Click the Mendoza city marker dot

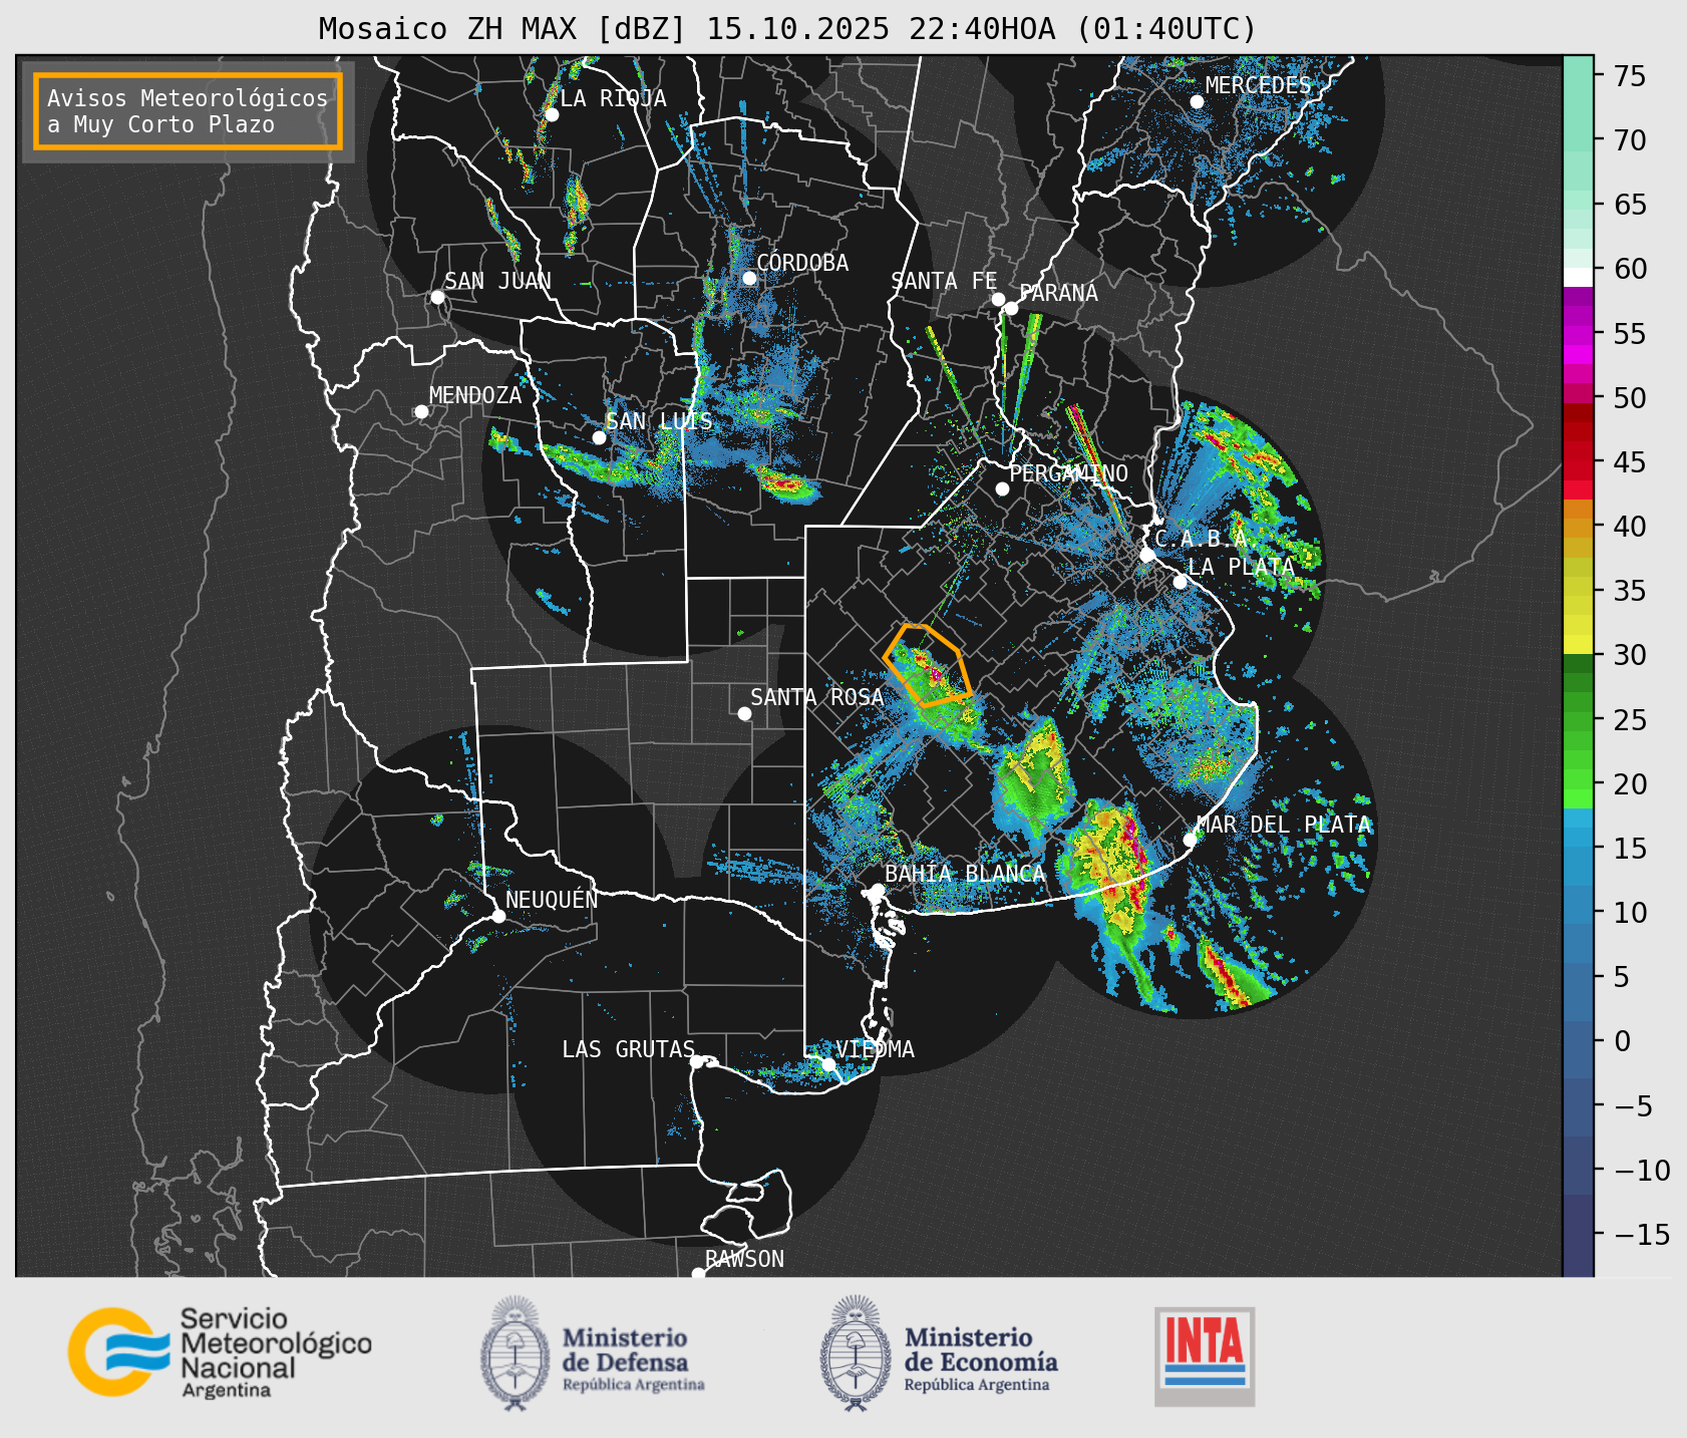point(421,412)
